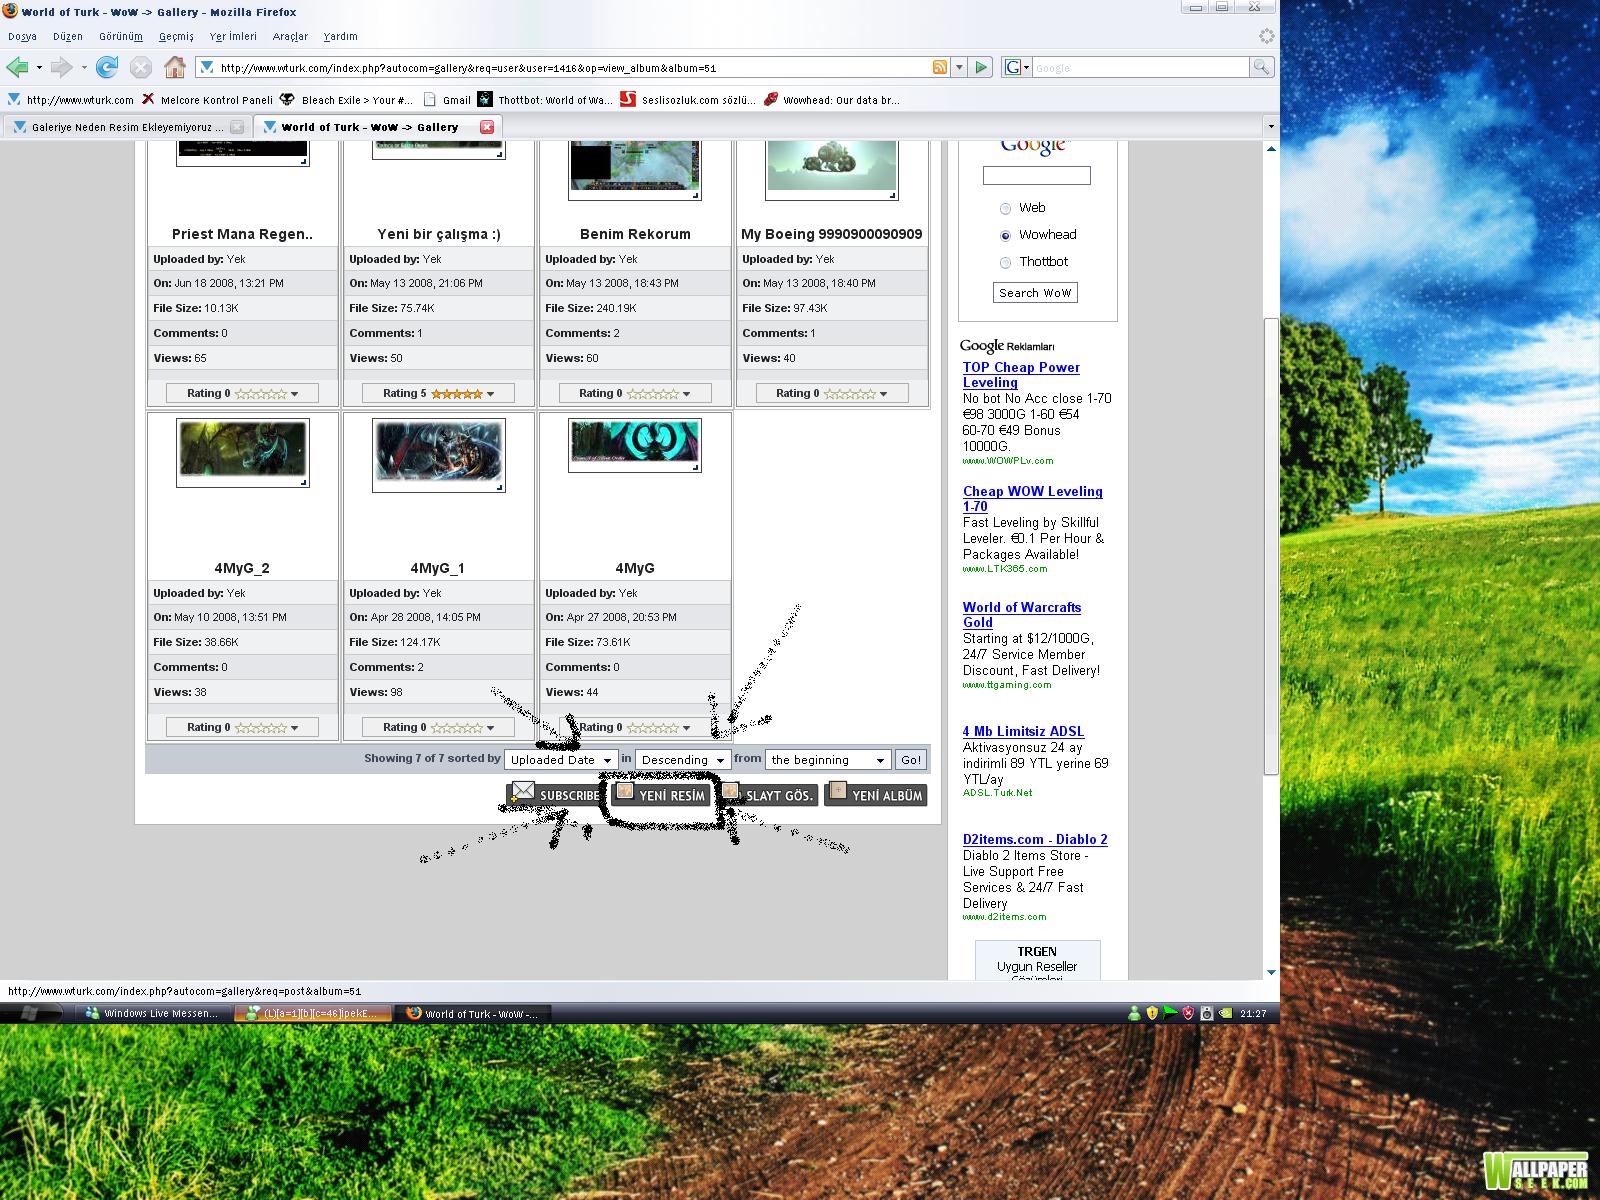1600x1200 pixels.
Task: Click the SLAYT GÖS. slideshow button
Action: click(x=768, y=794)
